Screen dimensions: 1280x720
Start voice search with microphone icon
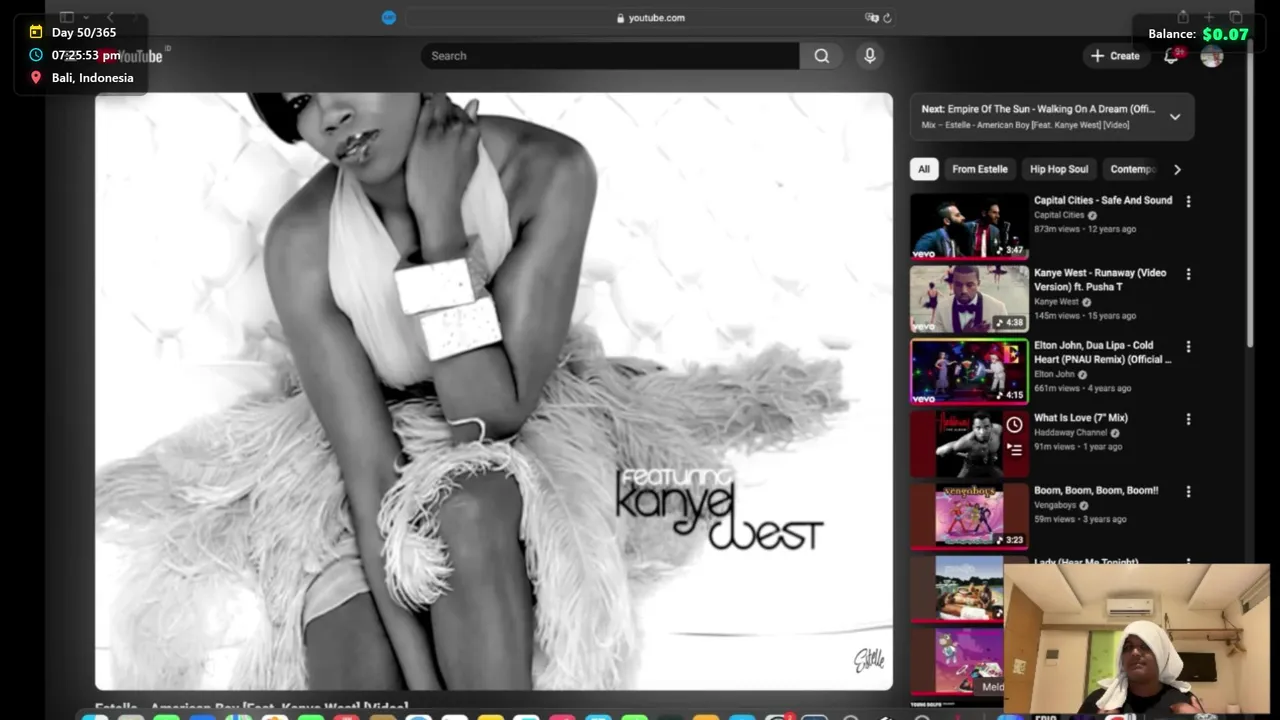870,56
